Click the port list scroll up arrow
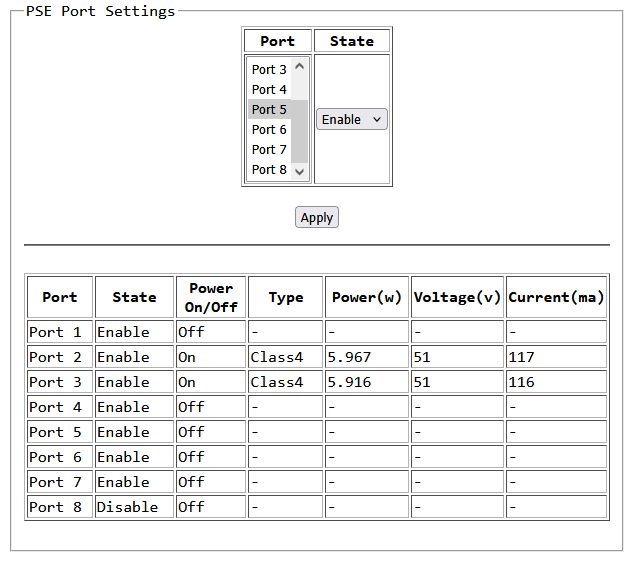 pos(299,66)
